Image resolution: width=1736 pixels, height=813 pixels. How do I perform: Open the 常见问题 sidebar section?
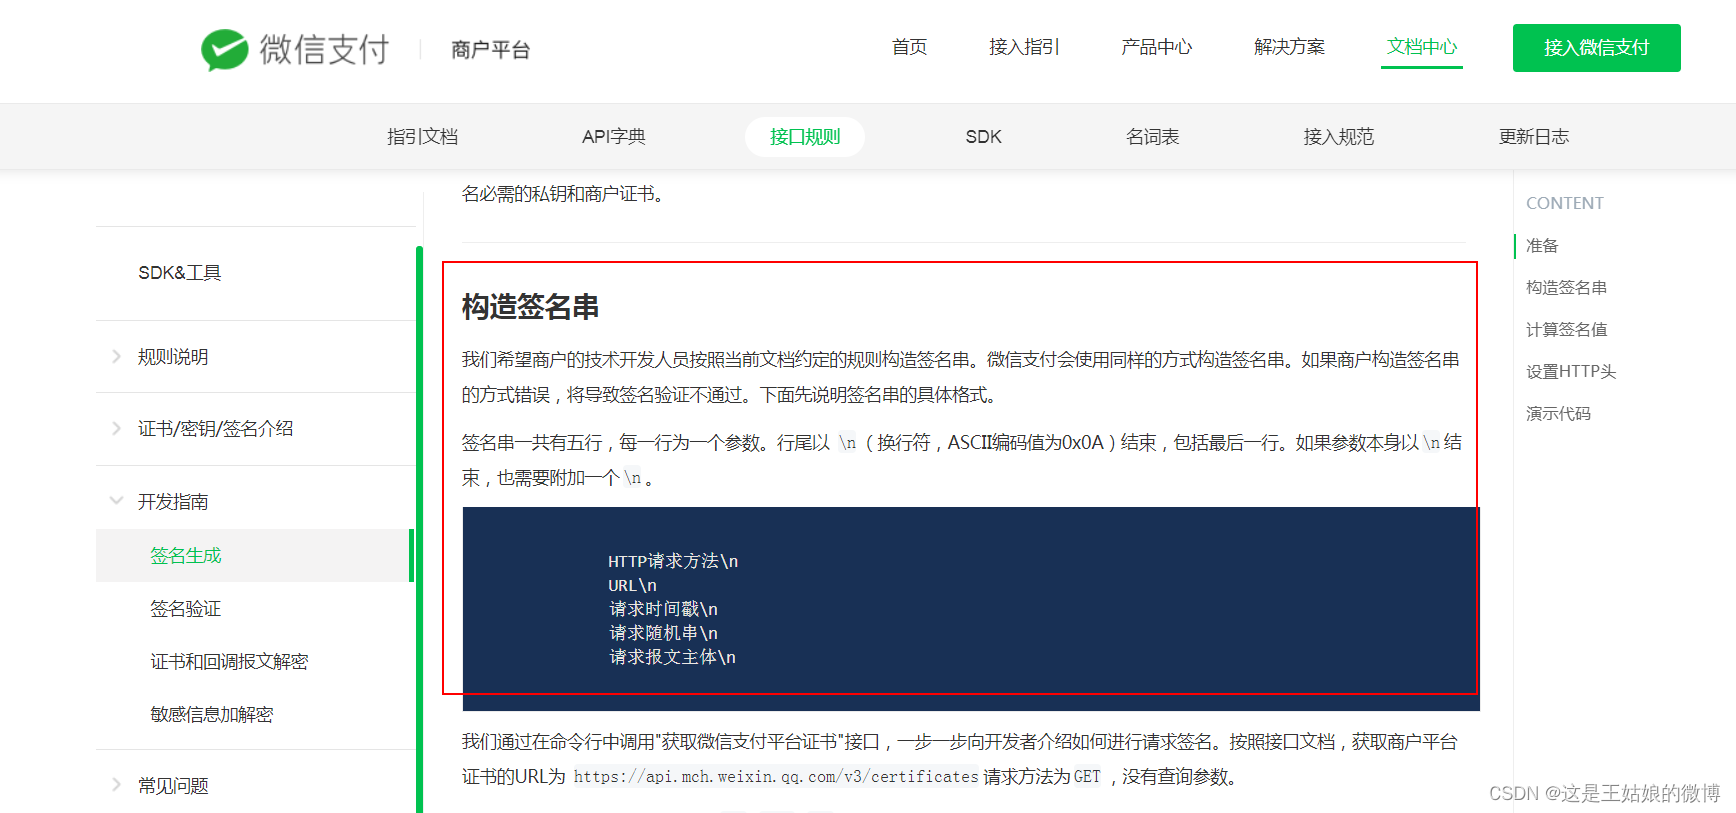coord(173,785)
